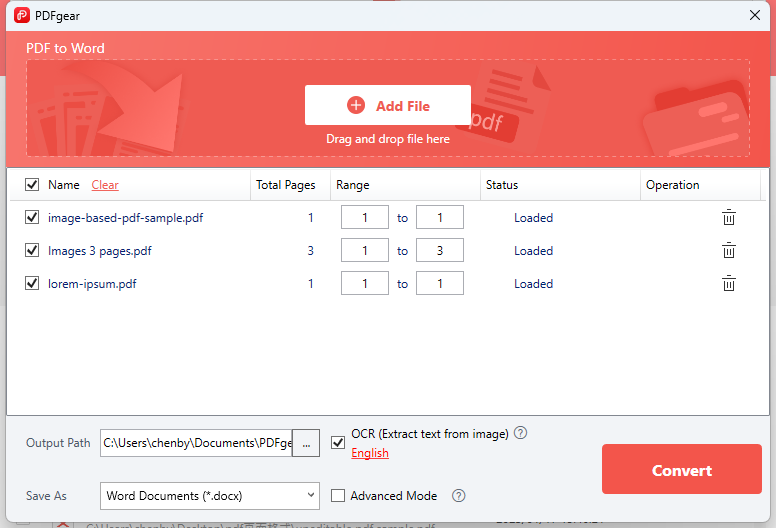Uncheck lorem-ipsum.pdf checkbox
The image size is (776, 528).
click(x=32, y=284)
